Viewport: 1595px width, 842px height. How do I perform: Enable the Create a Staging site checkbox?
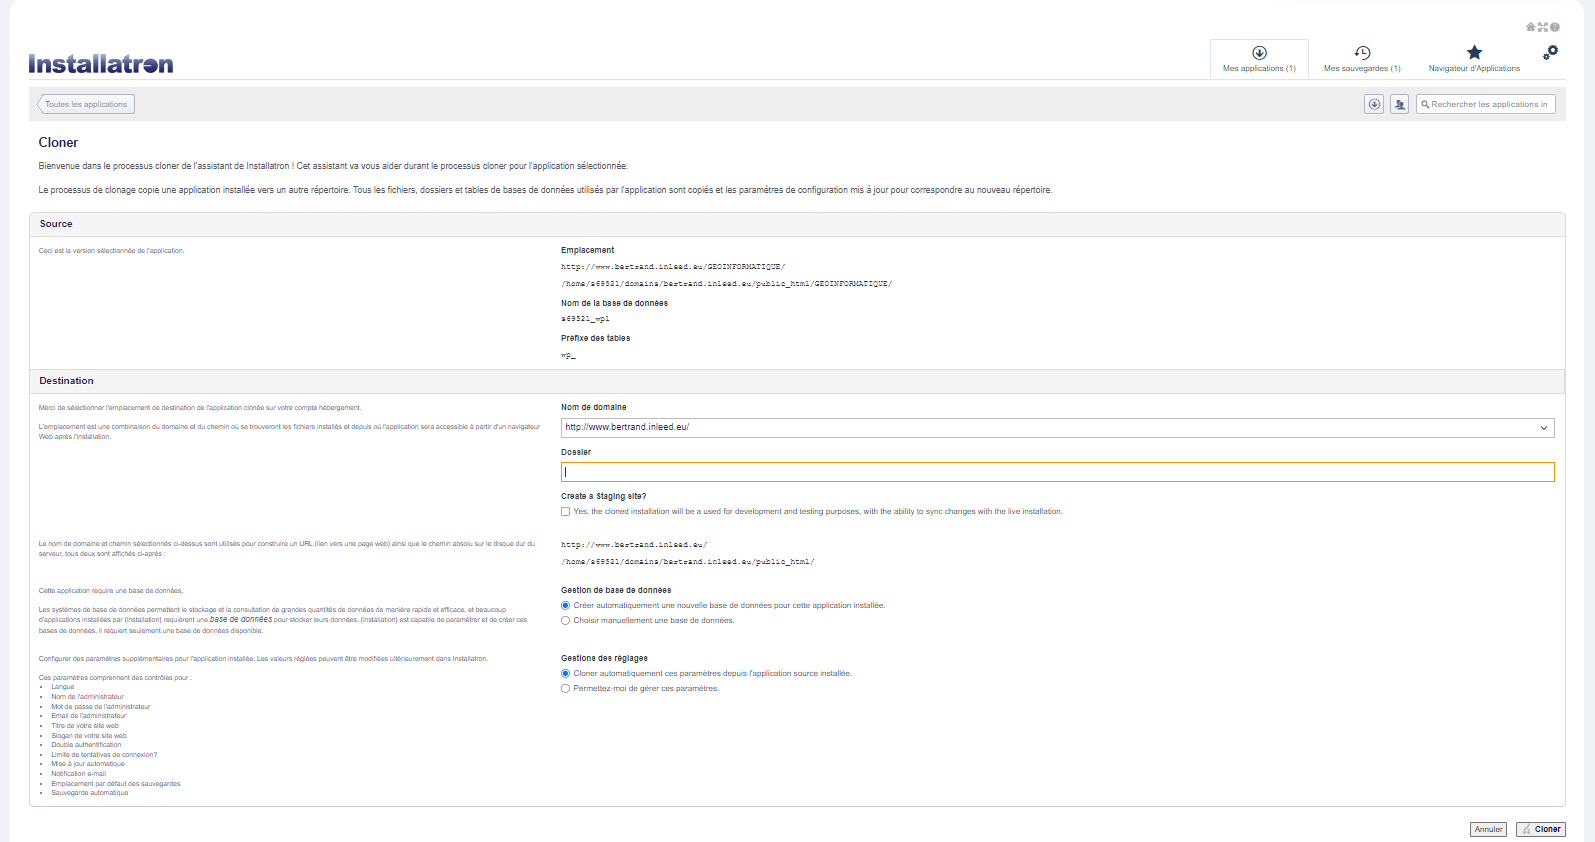tap(566, 511)
